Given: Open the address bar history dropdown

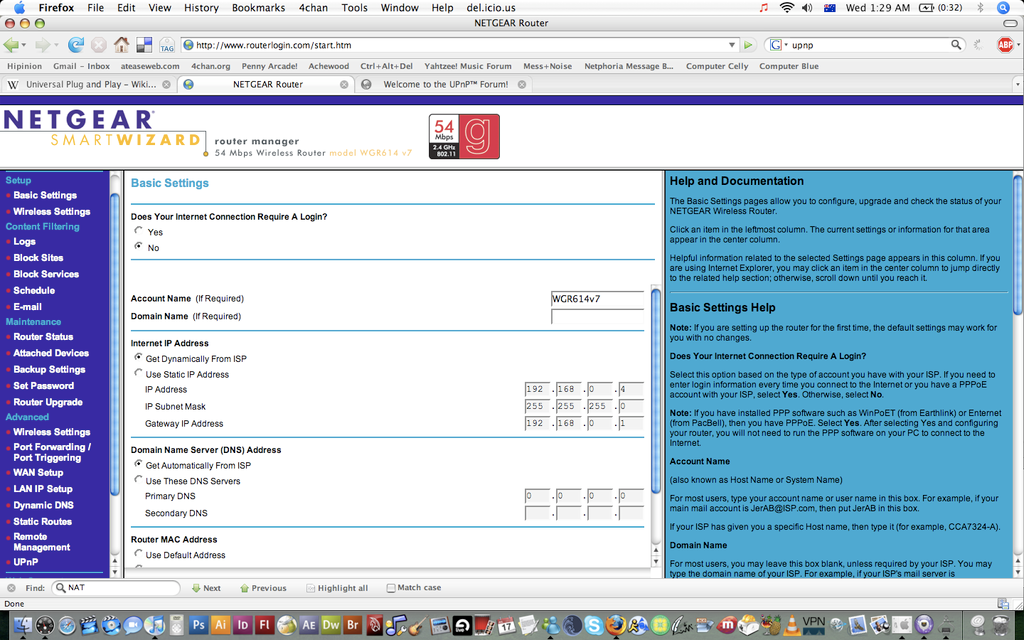Looking at the screenshot, I should tap(732, 45).
